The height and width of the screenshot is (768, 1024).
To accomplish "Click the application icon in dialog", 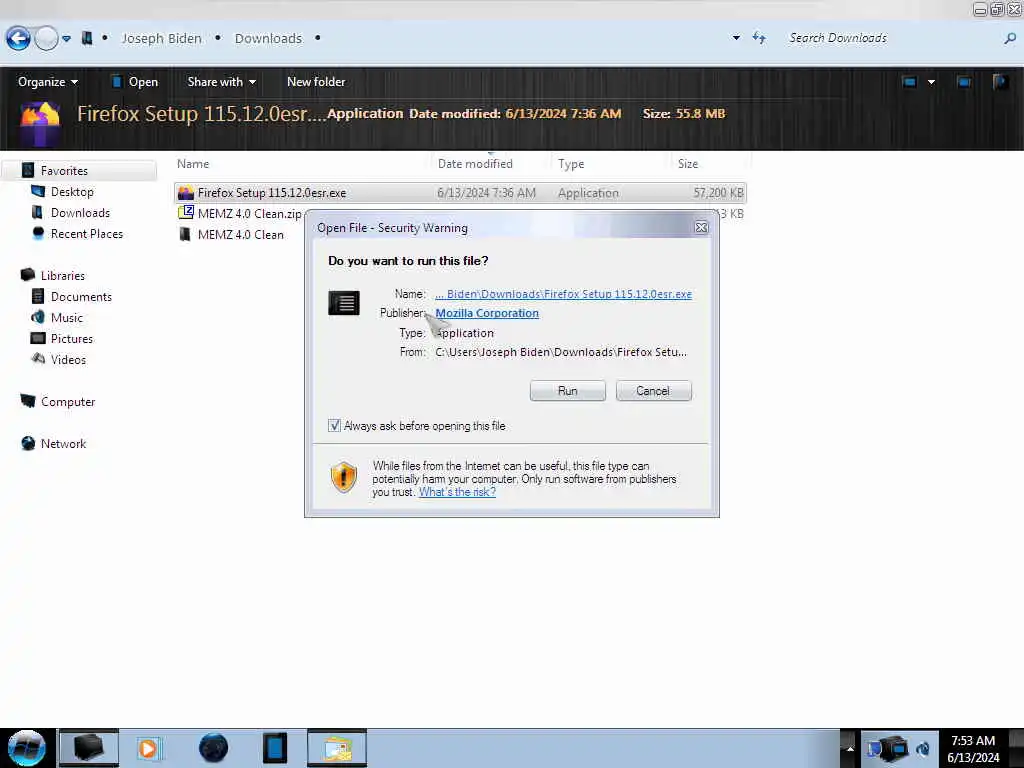I will pyautogui.click(x=344, y=303).
